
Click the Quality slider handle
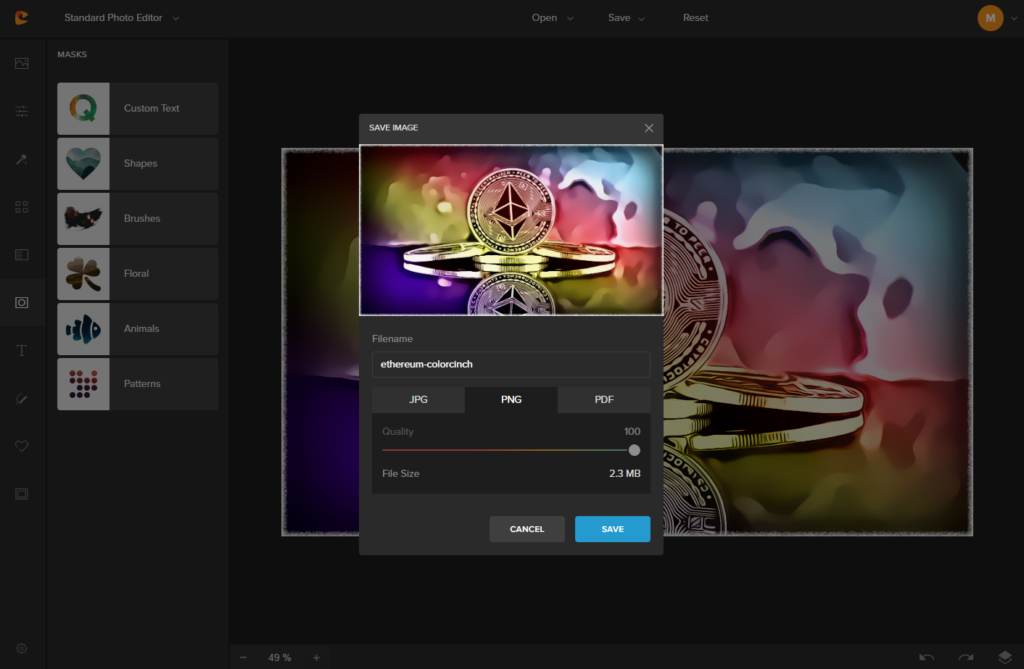(634, 450)
